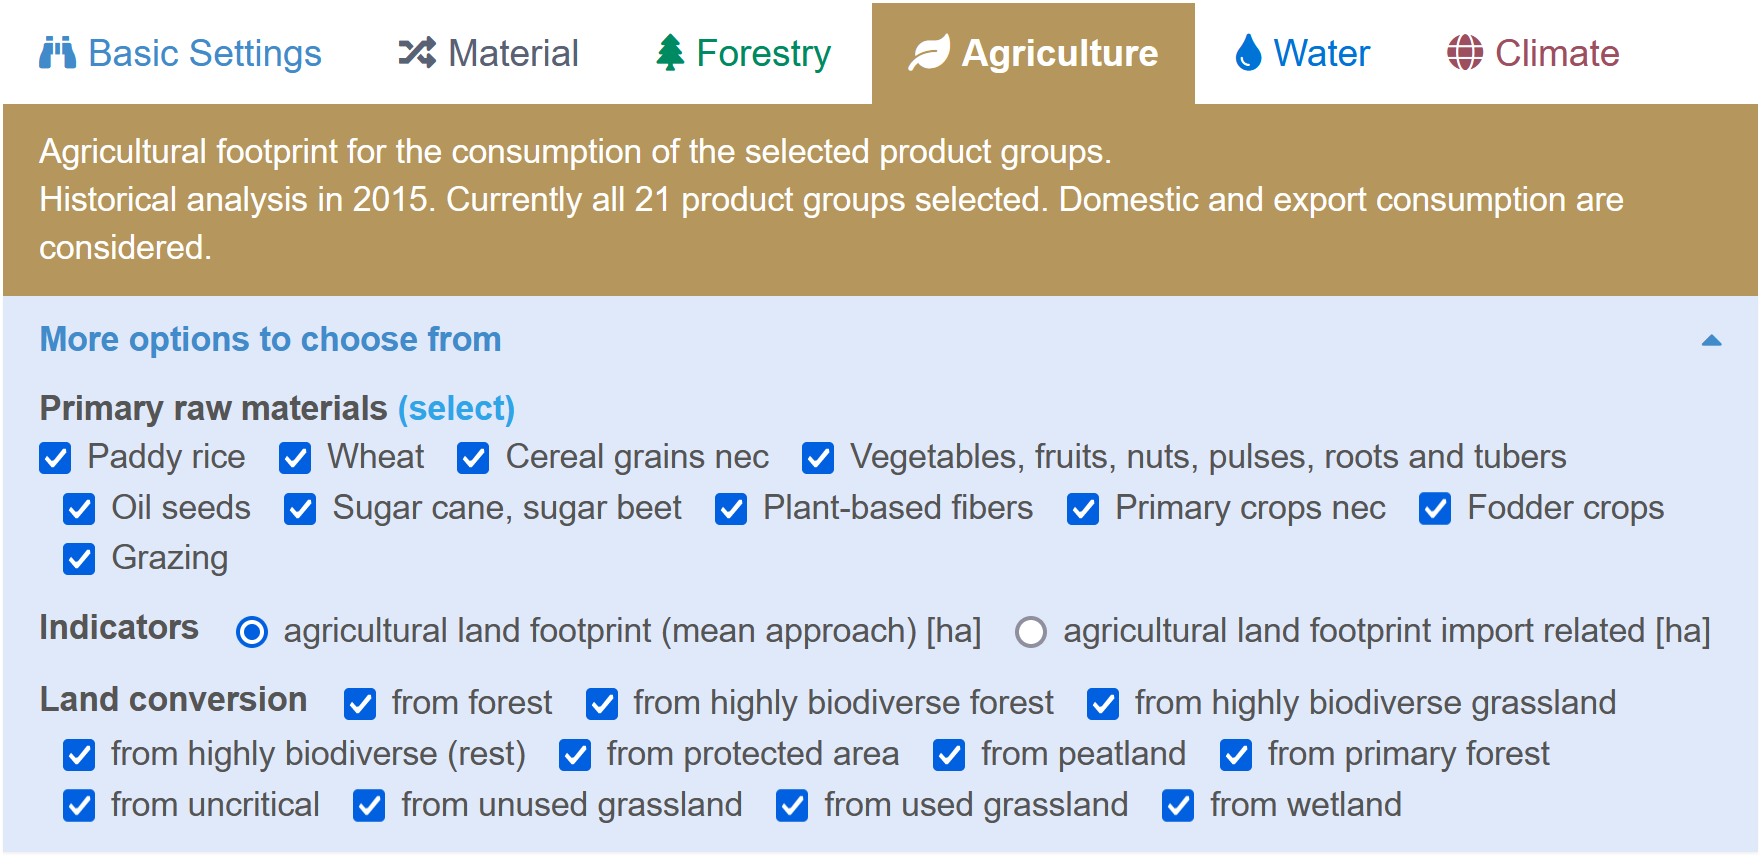Click the shuffle icon beside Material
1761x857 pixels.
point(417,53)
